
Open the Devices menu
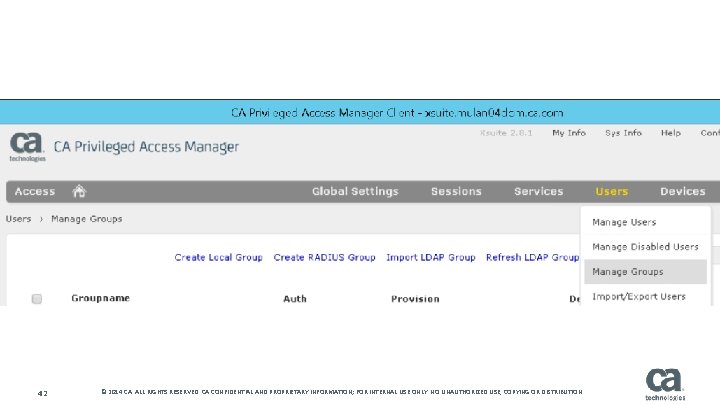683,191
